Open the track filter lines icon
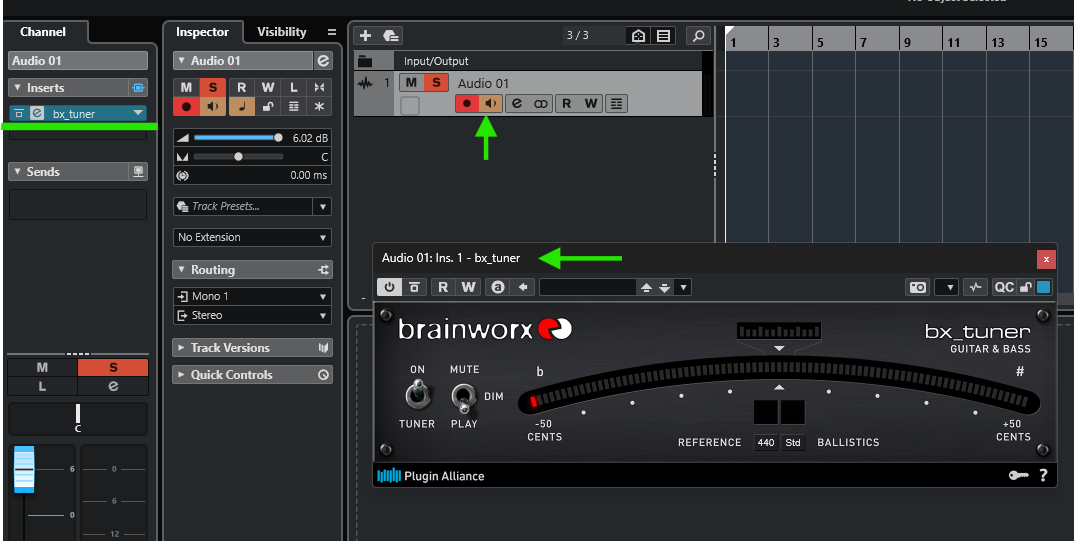 (663, 36)
